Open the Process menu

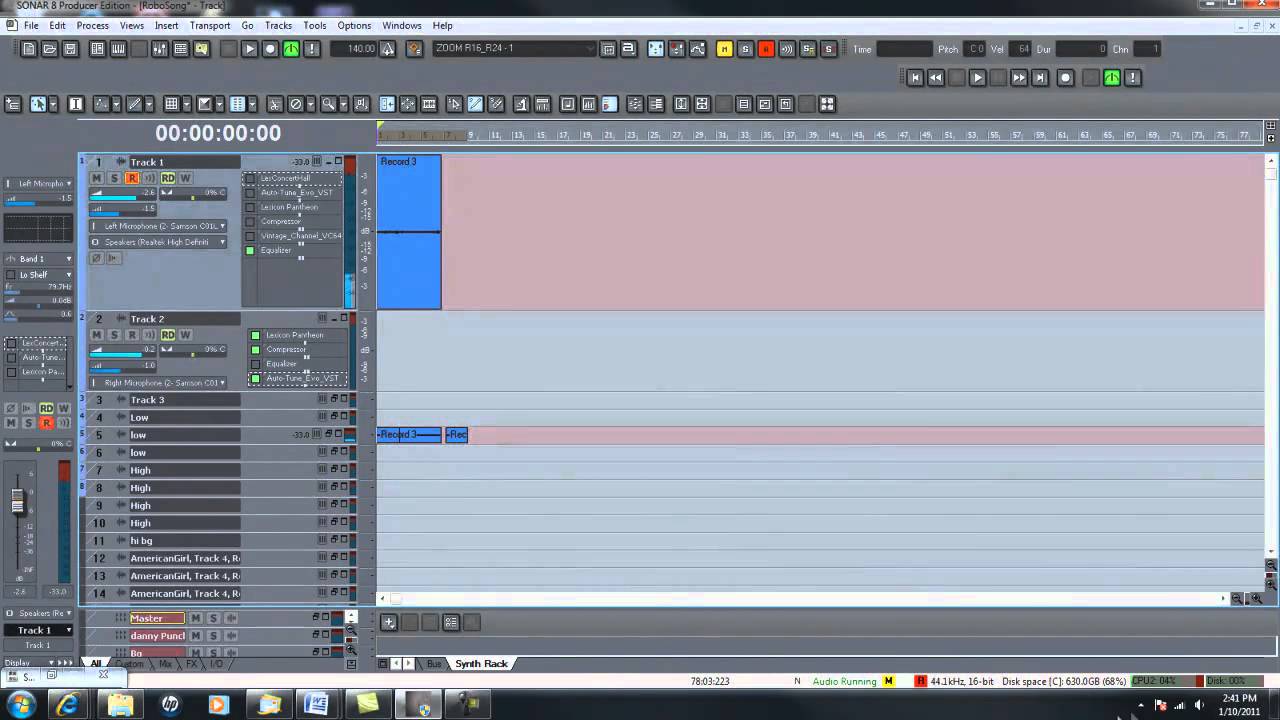pos(92,25)
